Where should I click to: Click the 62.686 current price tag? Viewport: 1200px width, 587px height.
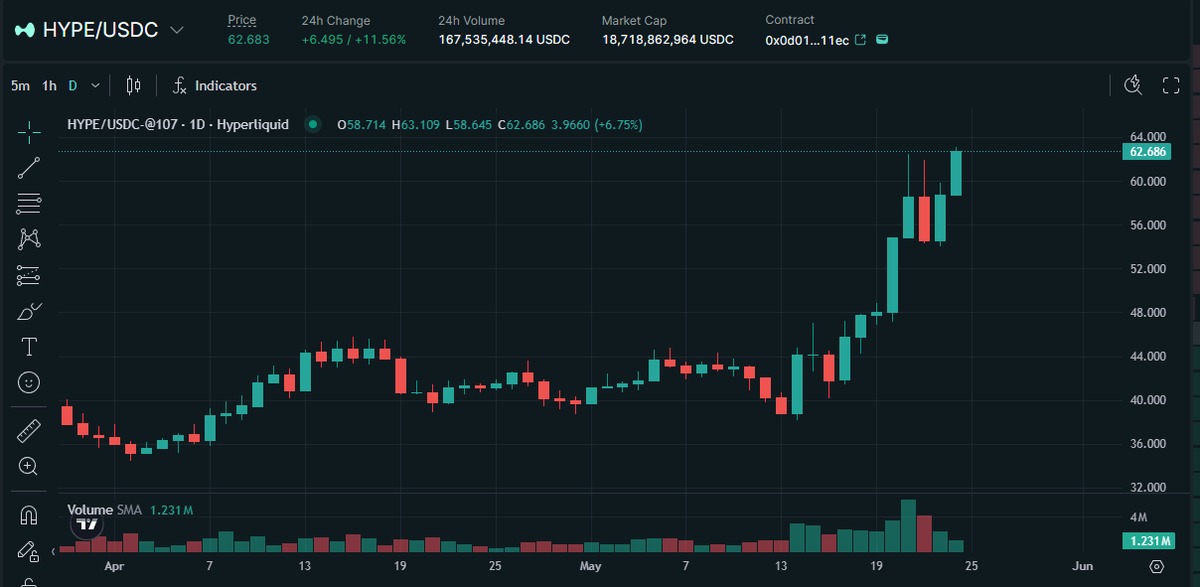point(1147,152)
